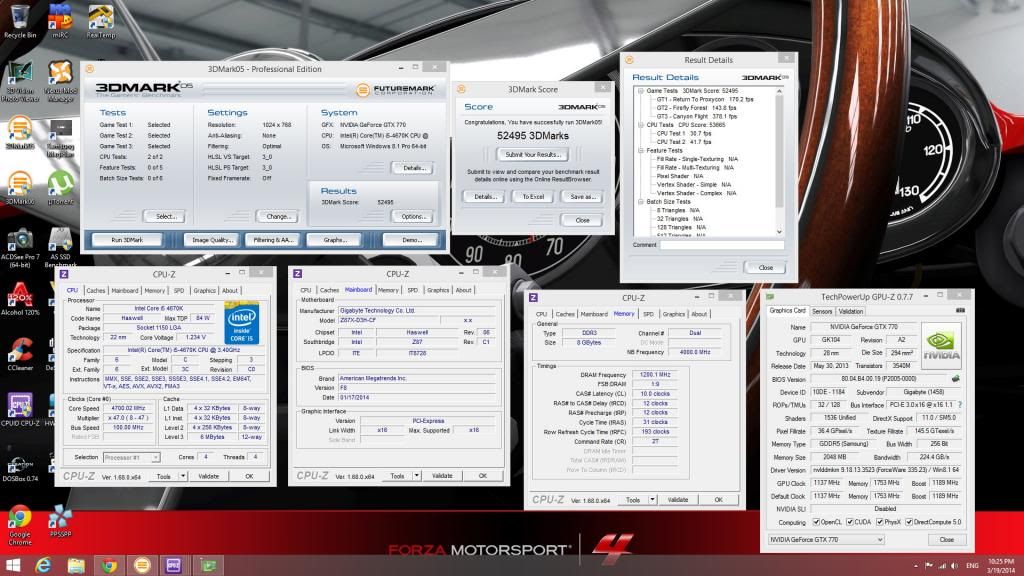Toggle the OpenCL checkbox in GPU-Z
The image size is (1024, 576).
816,522
